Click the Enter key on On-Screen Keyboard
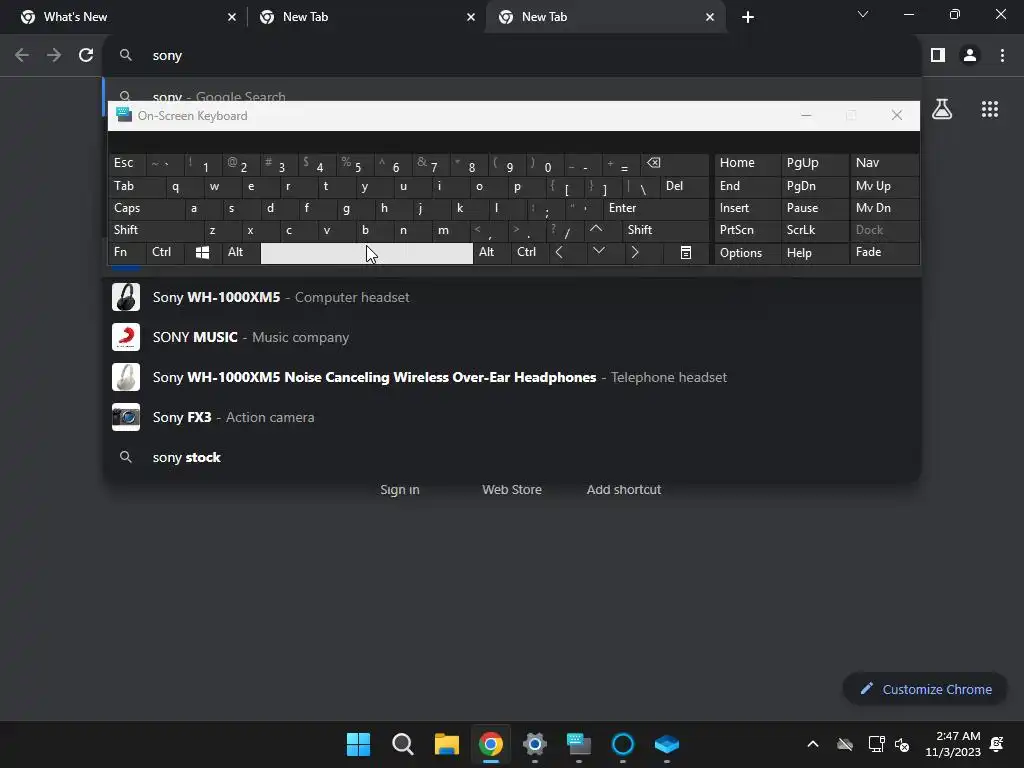Screen dimensions: 1024x768 point(656,208)
